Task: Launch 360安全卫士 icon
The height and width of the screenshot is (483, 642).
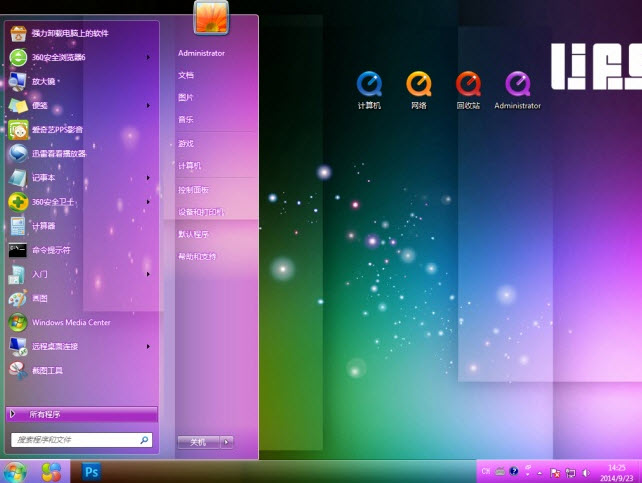Action: coord(18,202)
